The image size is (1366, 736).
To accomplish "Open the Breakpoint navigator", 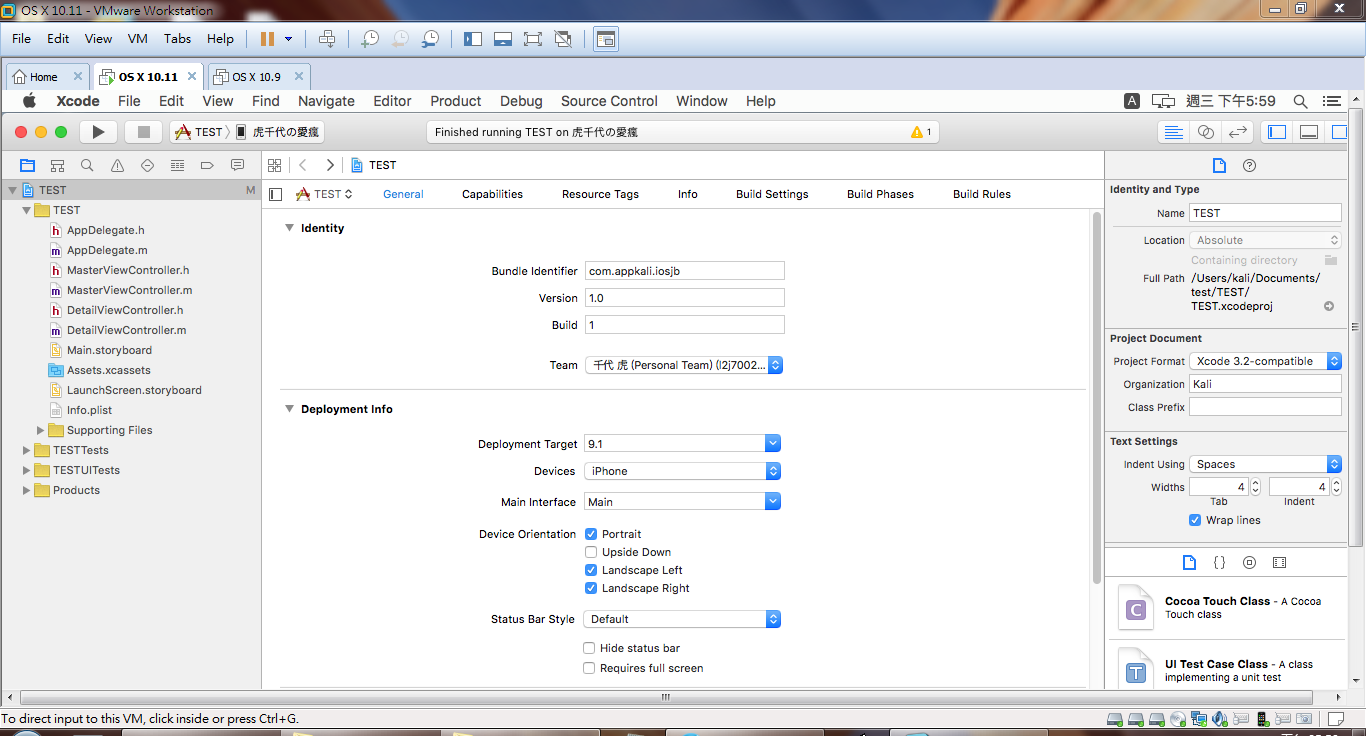I will 207,165.
